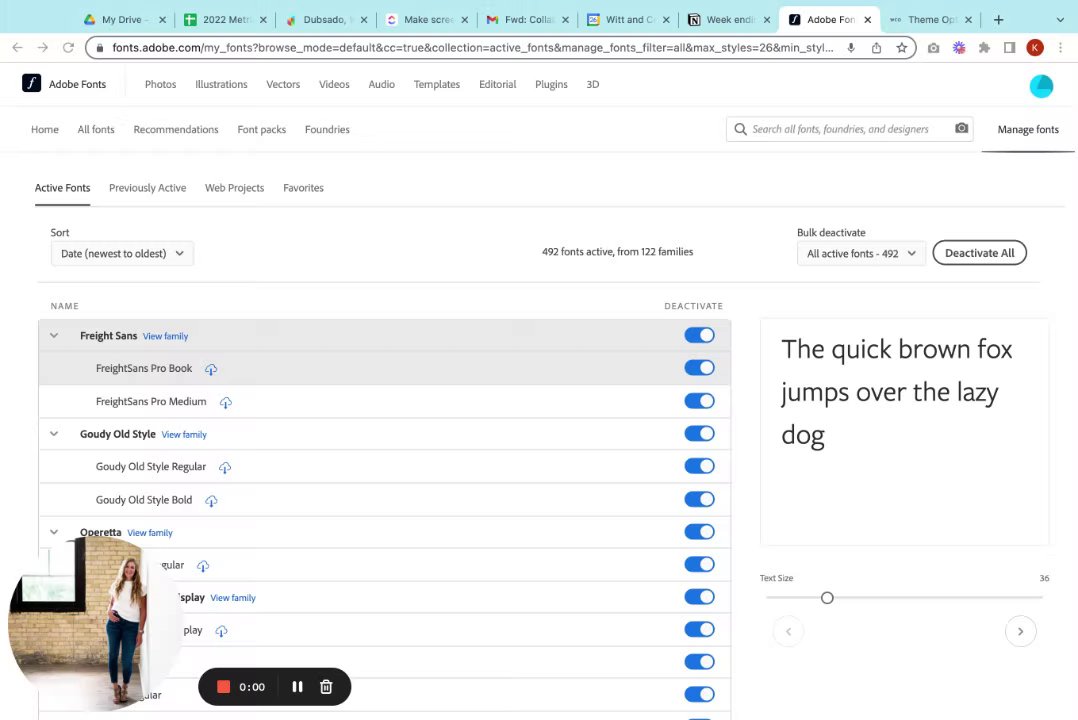Image resolution: width=1078 pixels, height=720 pixels.
Task: Switch to the Web Projects tab
Action: 234,188
